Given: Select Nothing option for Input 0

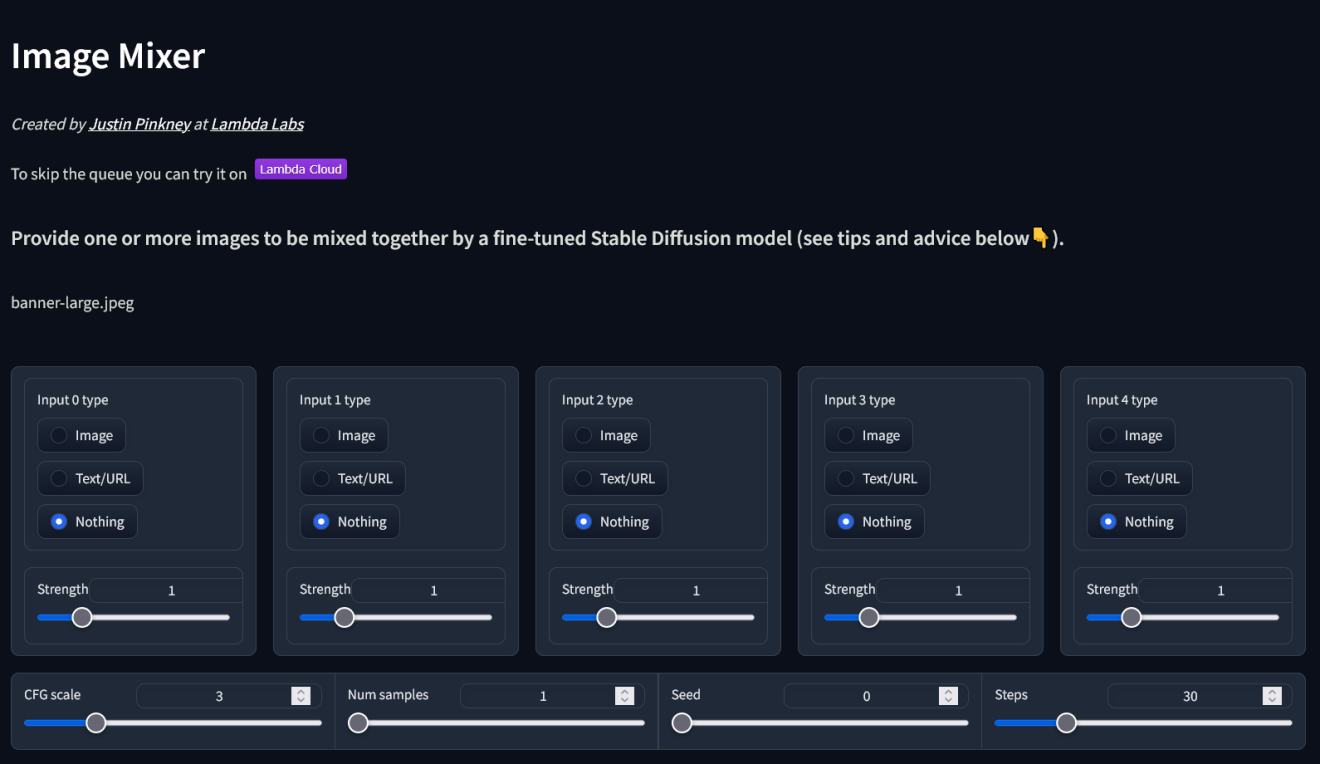Looking at the screenshot, I should tap(87, 521).
